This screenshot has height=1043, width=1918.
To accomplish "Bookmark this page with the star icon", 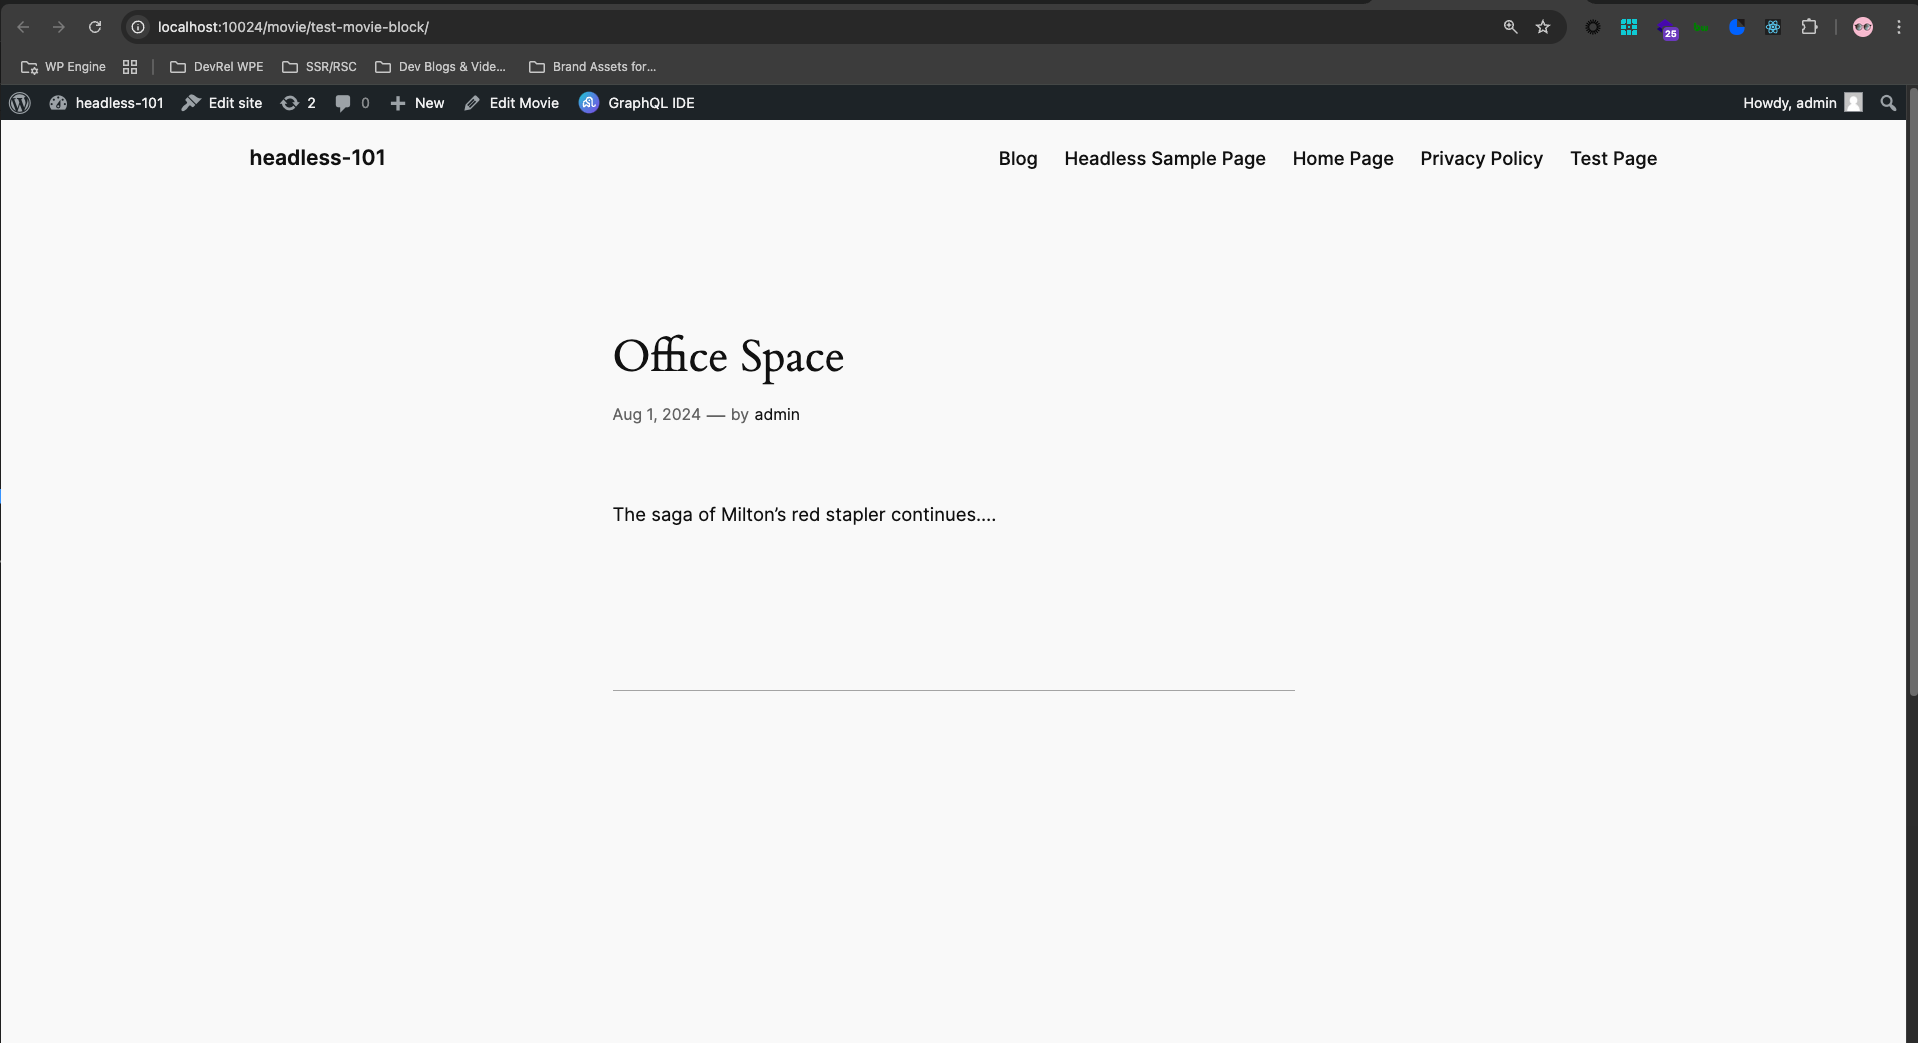I will coord(1543,27).
